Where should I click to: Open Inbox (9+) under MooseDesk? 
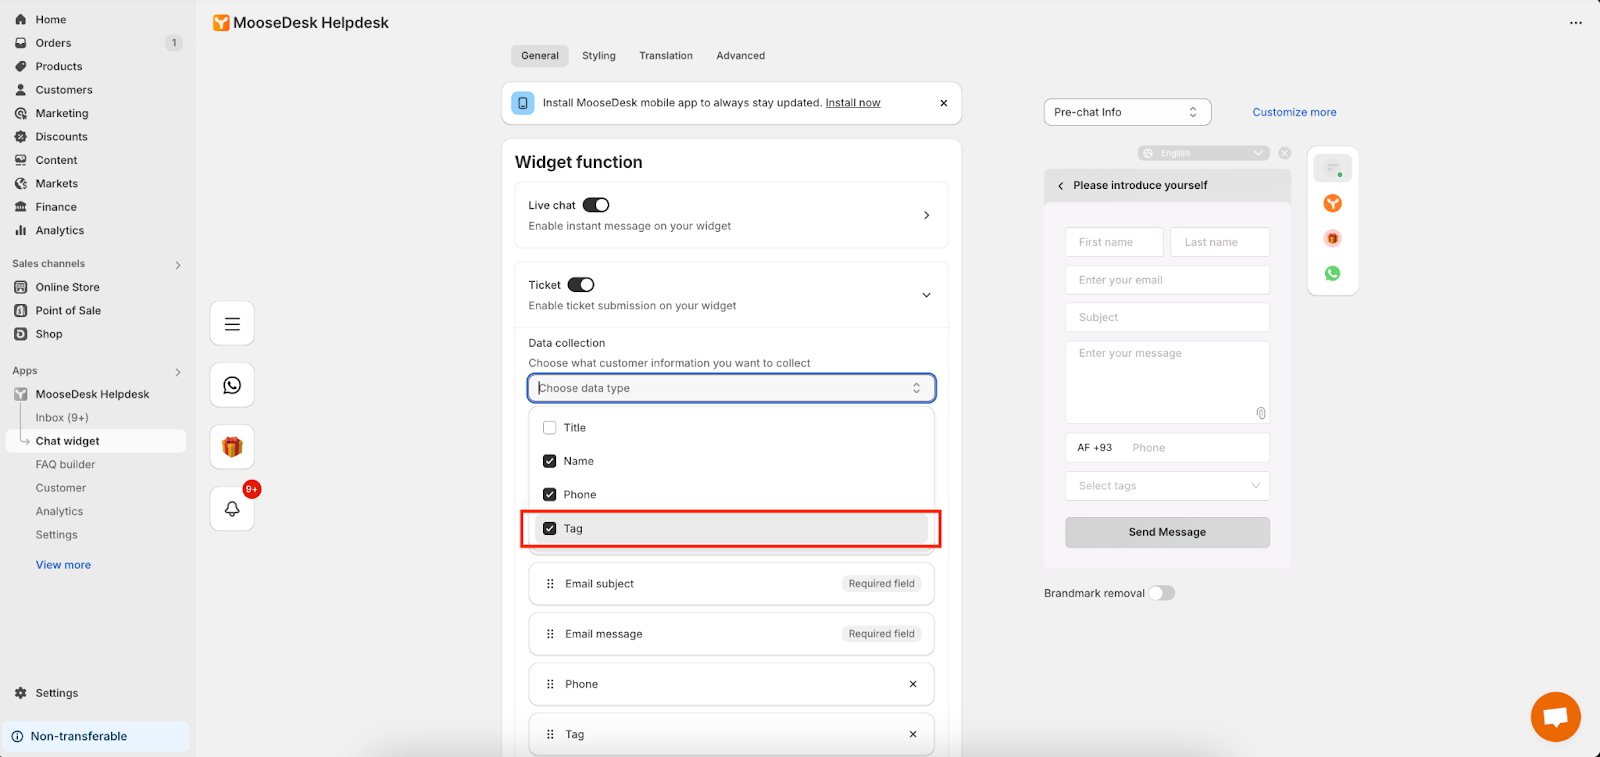click(x=62, y=418)
